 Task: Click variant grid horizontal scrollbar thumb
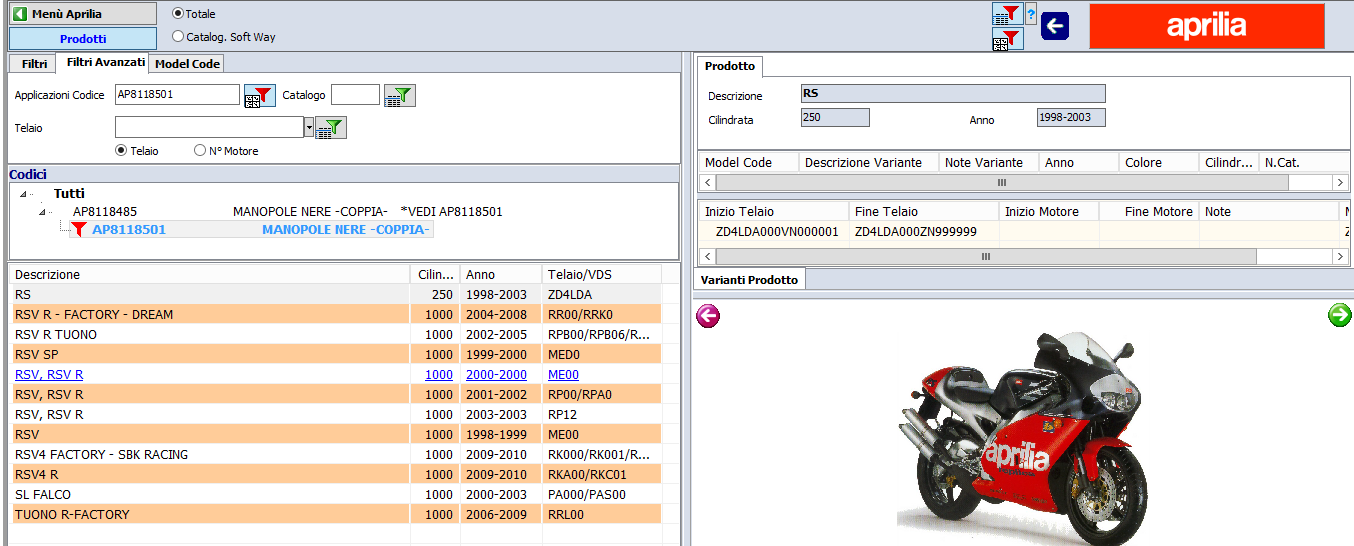click(x=1002, y=183)
